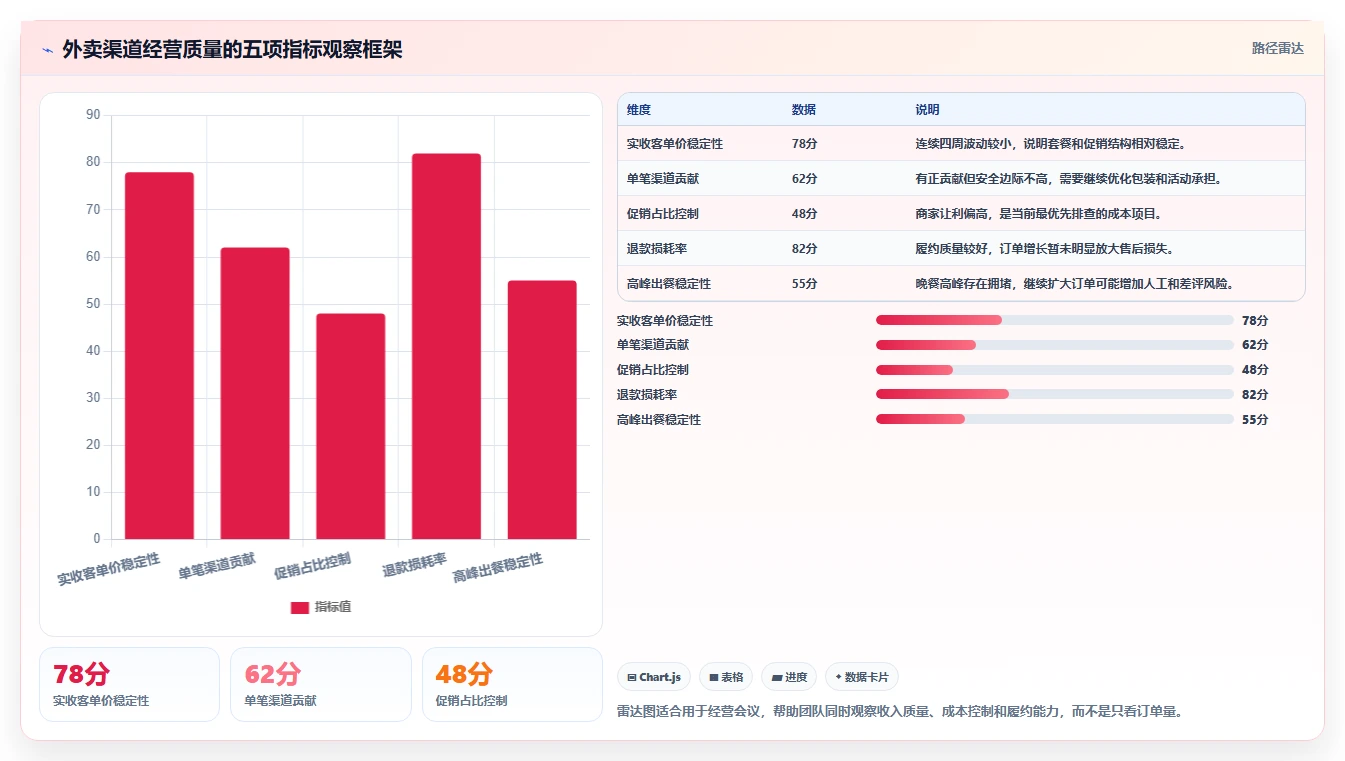Screen dimensions: 1345x761
Task: Select the 进度 tag chip
Action: pyautogui.click(x=789, y=677)
